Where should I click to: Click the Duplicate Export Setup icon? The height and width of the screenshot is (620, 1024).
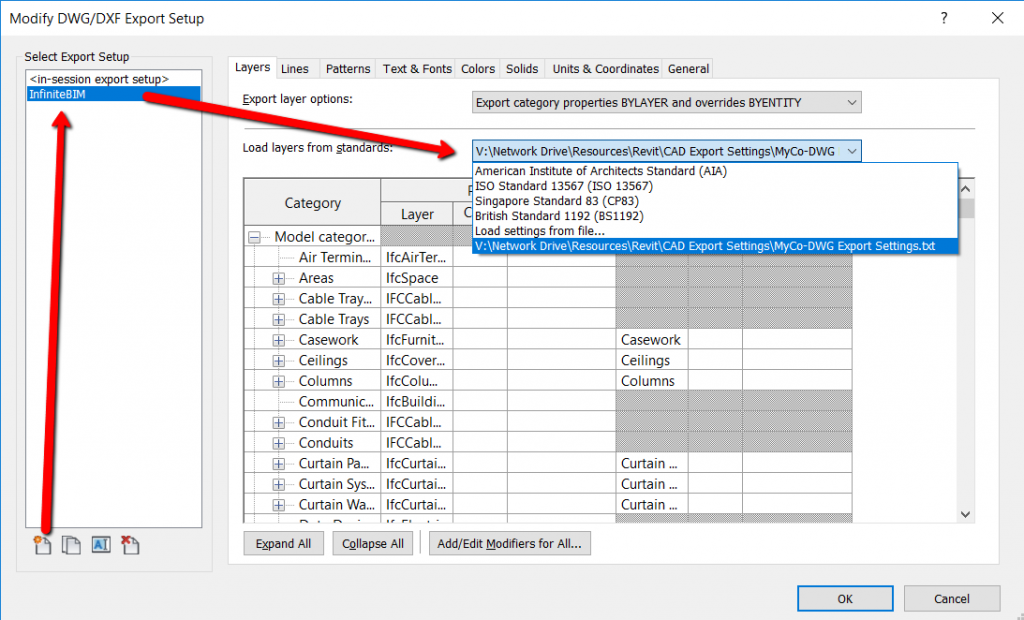click(x=71, y=545)
